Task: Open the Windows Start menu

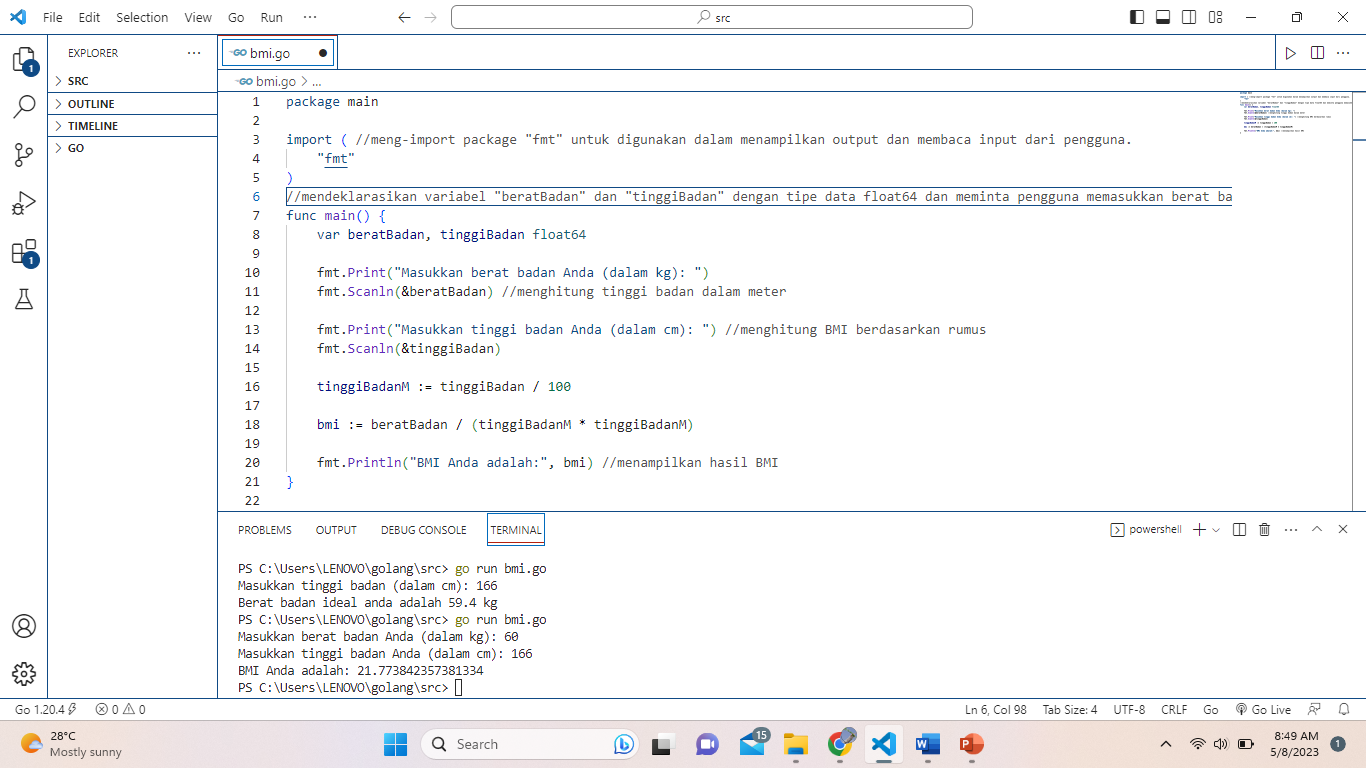Action: [x=395, y=744]
